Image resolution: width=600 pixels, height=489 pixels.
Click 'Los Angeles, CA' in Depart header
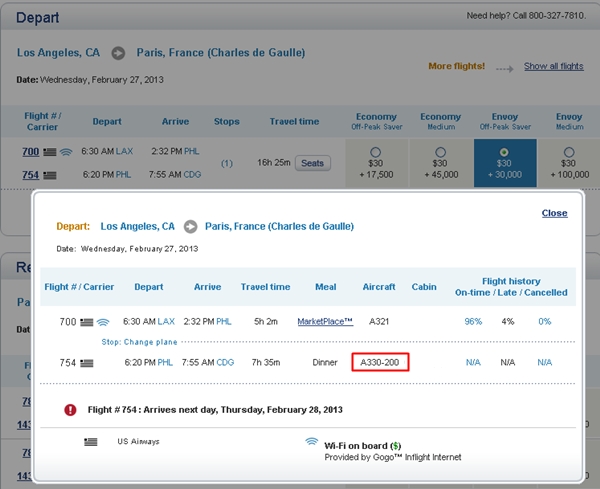tap(58, 52)
